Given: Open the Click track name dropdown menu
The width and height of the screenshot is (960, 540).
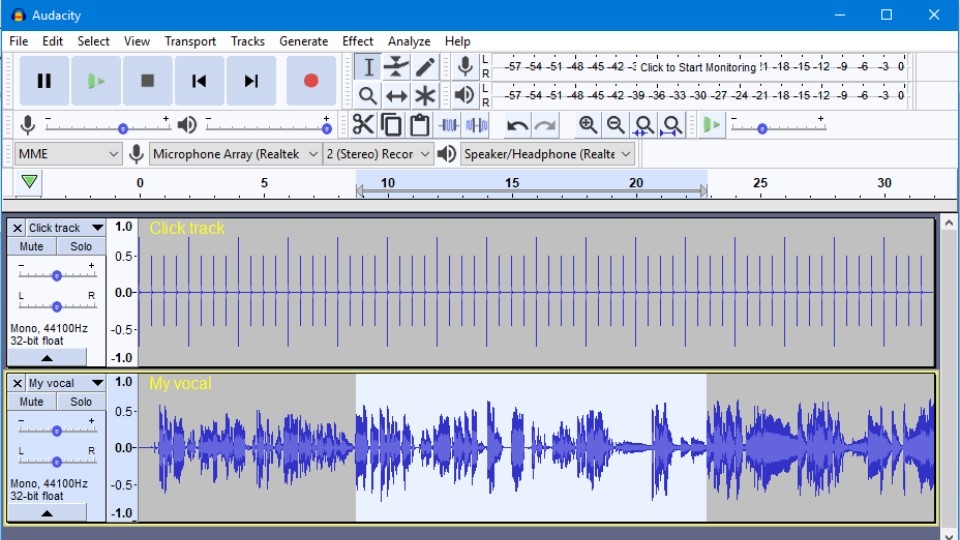Looking at the screenshot, I should [66, 228].
